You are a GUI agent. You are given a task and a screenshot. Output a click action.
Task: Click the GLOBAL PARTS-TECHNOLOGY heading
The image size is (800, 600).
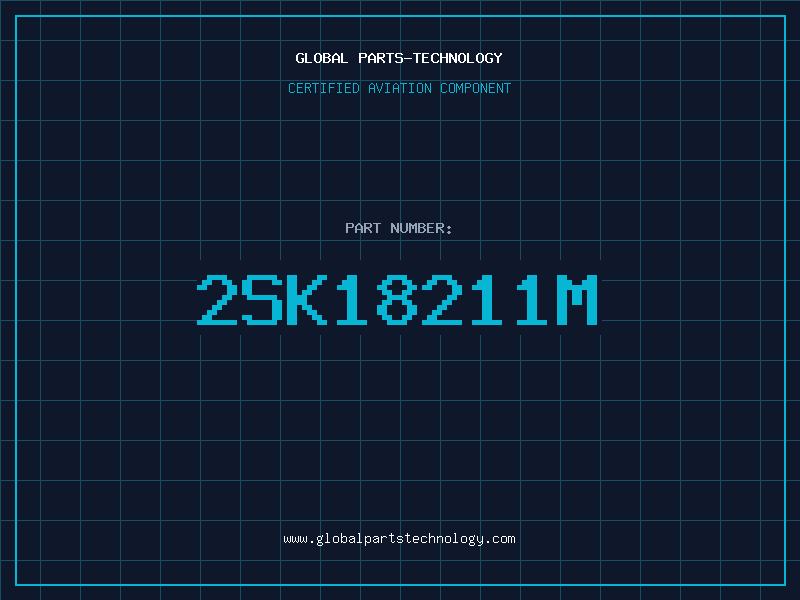click(x=399, y=58)
